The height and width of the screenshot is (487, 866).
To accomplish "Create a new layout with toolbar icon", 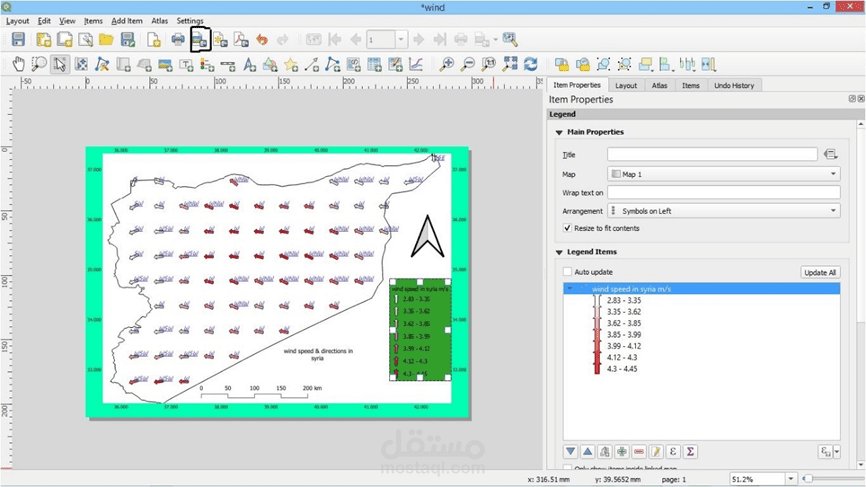I will click(44, 39).
